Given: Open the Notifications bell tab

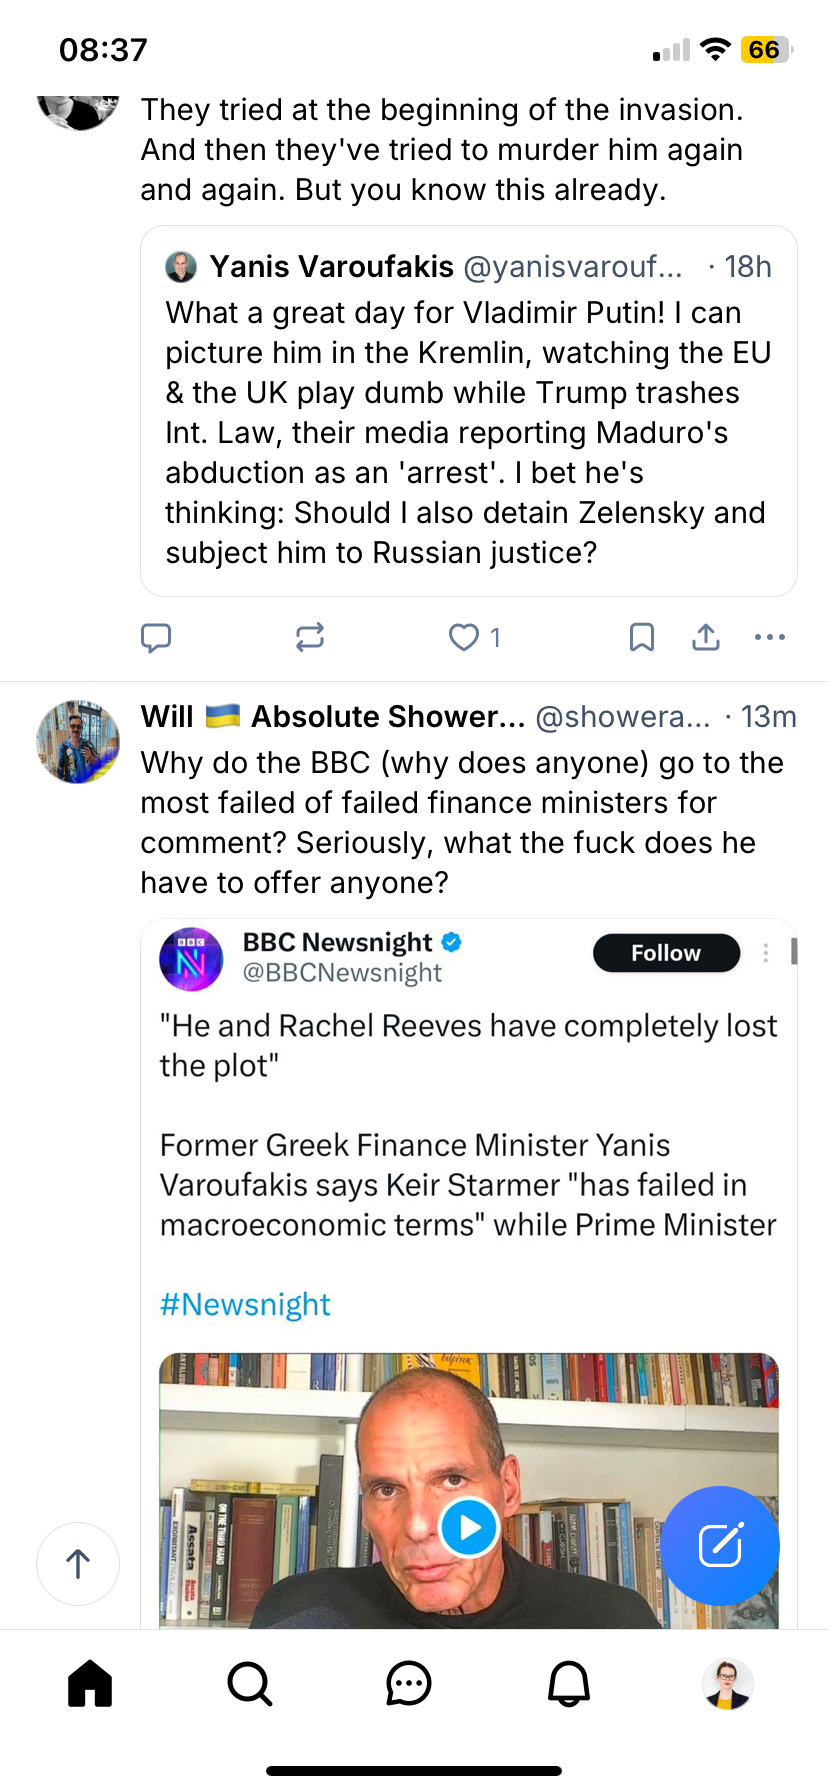Looking at the screenshot, I should click(x=569, y=1683).
